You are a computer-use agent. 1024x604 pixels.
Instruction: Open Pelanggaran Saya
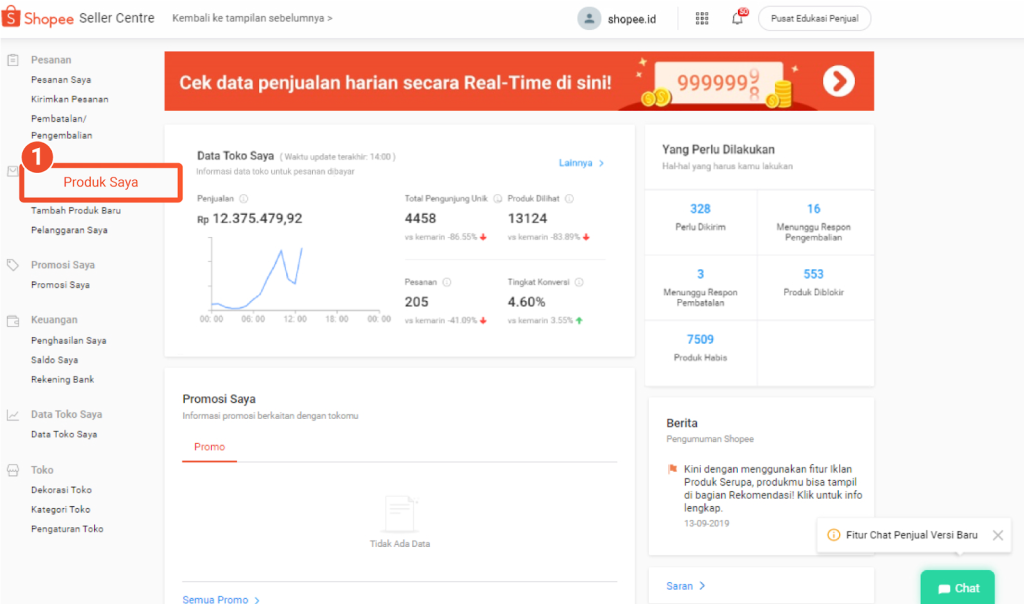[x=69, y=230]
